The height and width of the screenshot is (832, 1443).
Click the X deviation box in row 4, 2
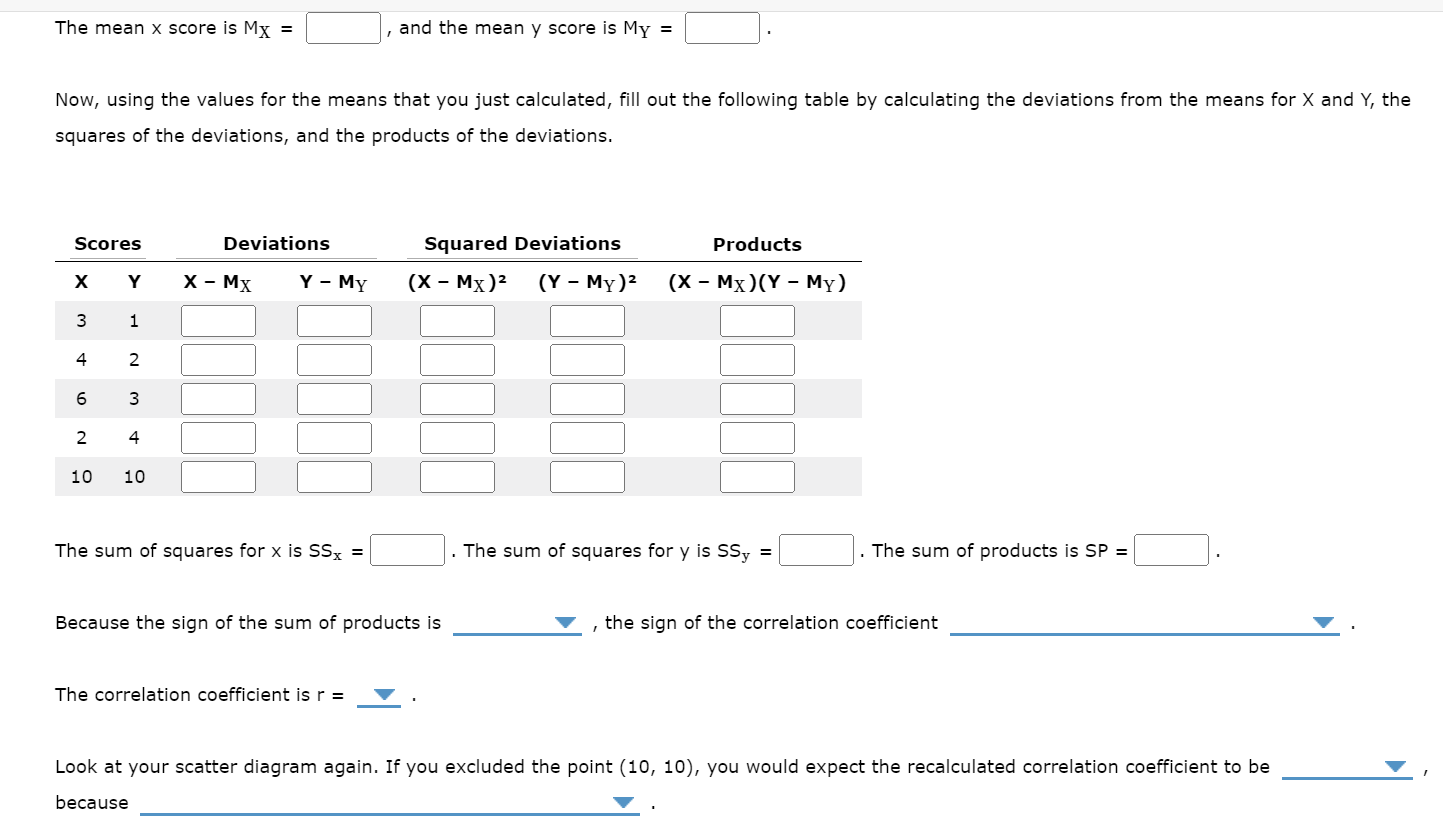(x=218, y=358)
